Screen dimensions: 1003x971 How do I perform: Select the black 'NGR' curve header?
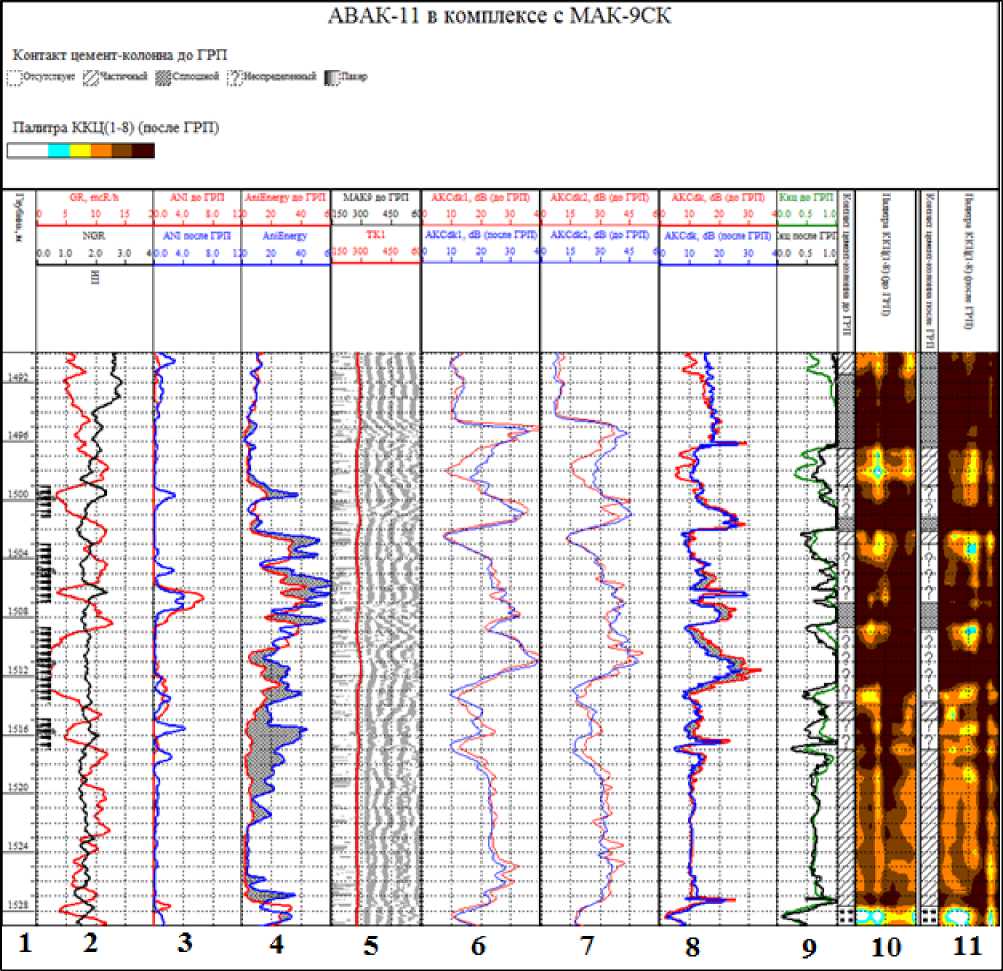[x=94, y=236]
